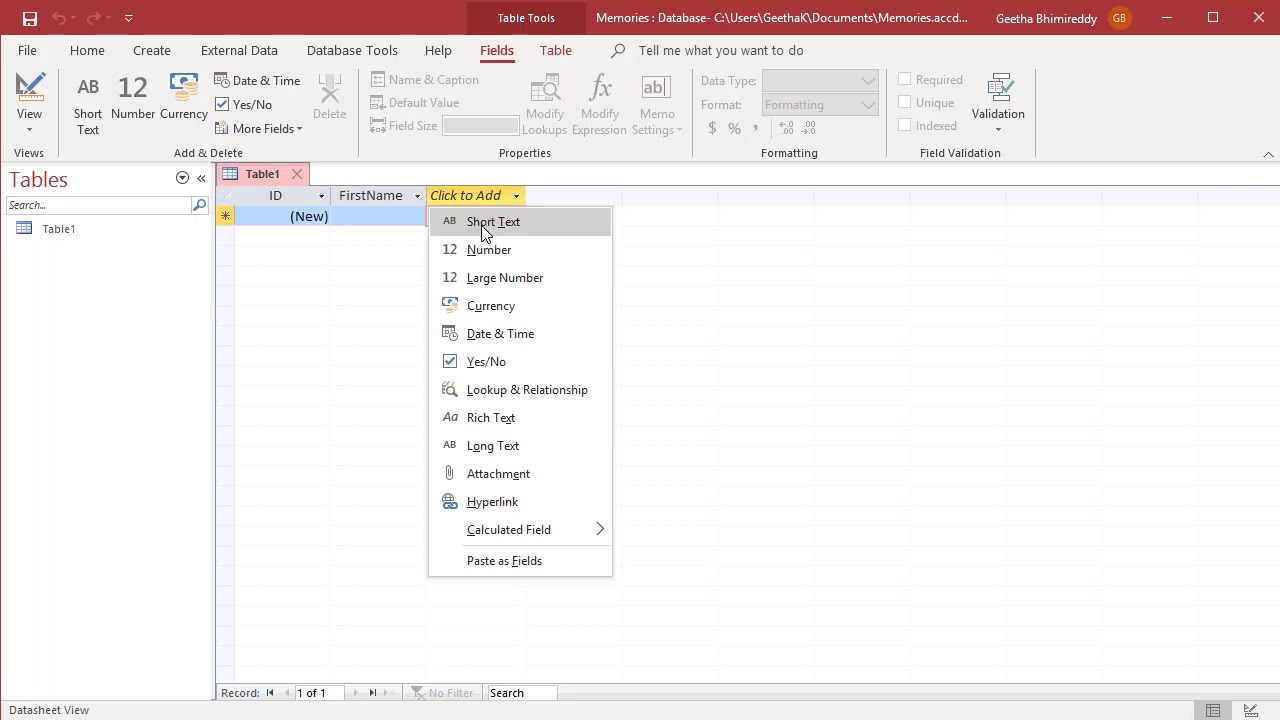Screen dimensions: 1280x720
Task: Switch to Datasheet View from the status bar
Action: click(x=1213, y=710)
